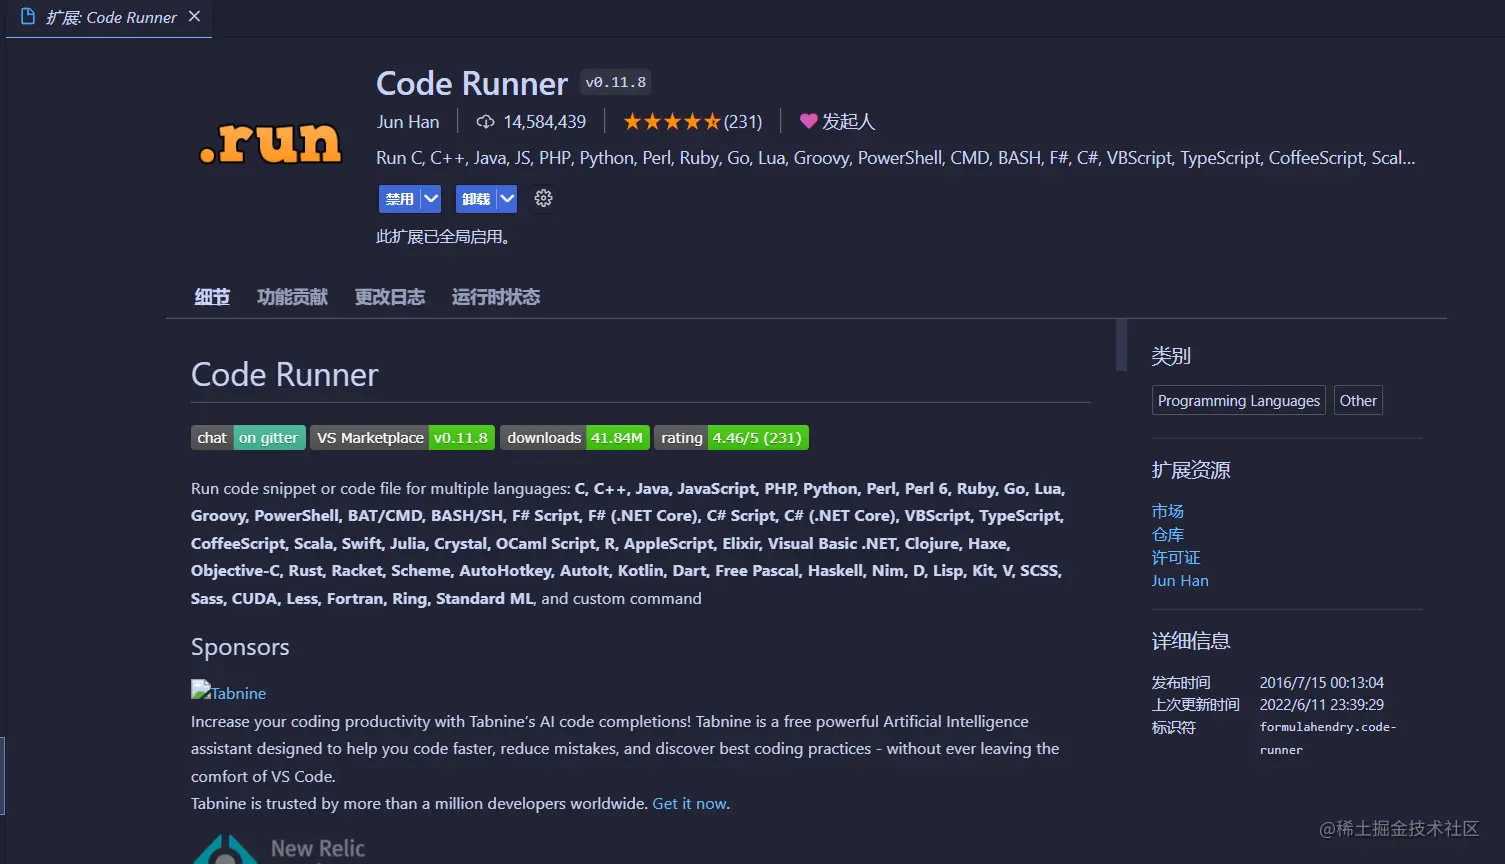Click the 卸载 button
Image resolution: width=1505 pixels, height=864 pixels.
pos(476,199)
